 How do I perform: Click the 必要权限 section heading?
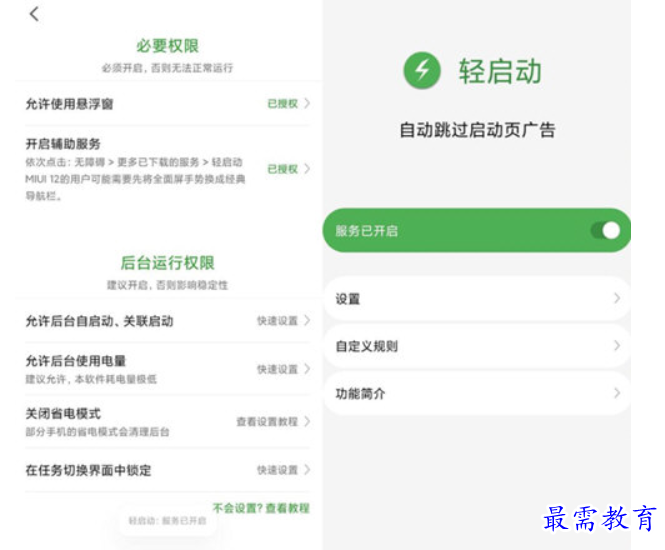click(x=168, y=46)
